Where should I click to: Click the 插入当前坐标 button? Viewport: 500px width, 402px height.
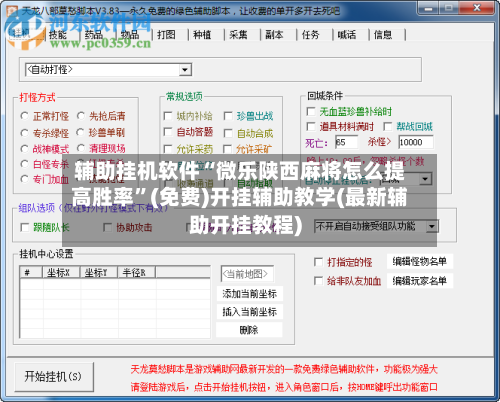250,312
